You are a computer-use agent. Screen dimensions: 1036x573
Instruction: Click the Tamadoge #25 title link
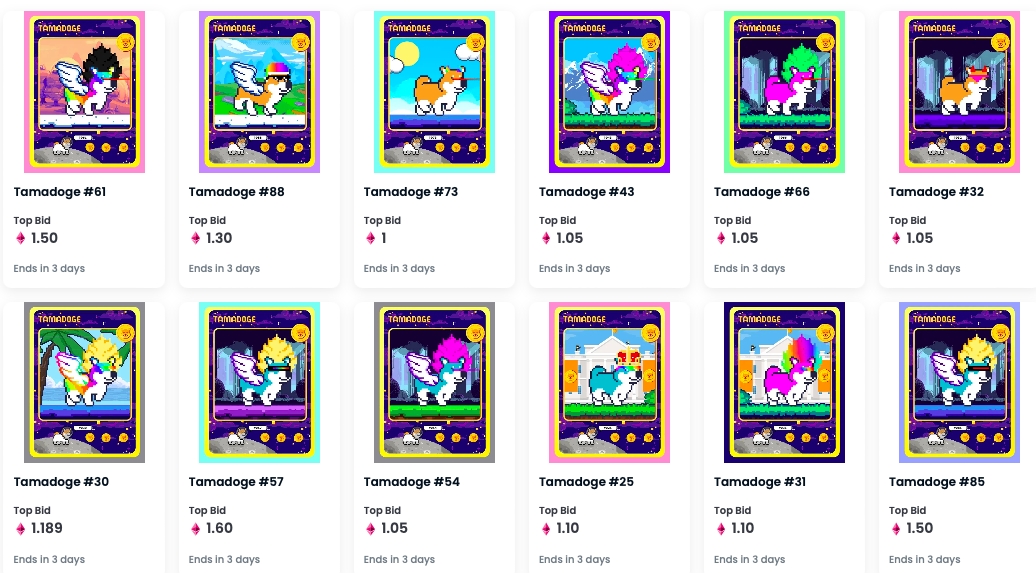(586, 482)
